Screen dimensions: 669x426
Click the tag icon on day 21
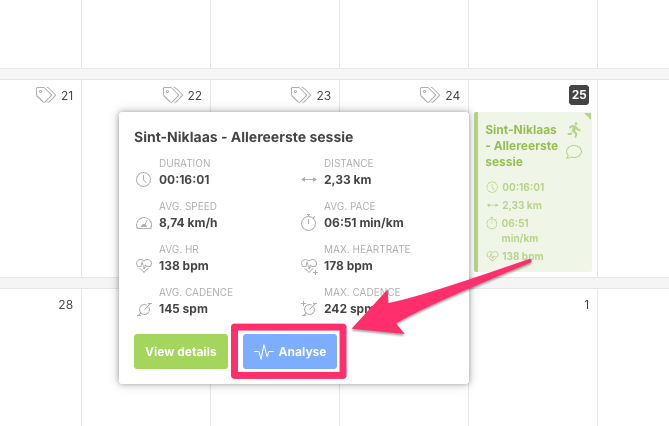tap(45, 95)
